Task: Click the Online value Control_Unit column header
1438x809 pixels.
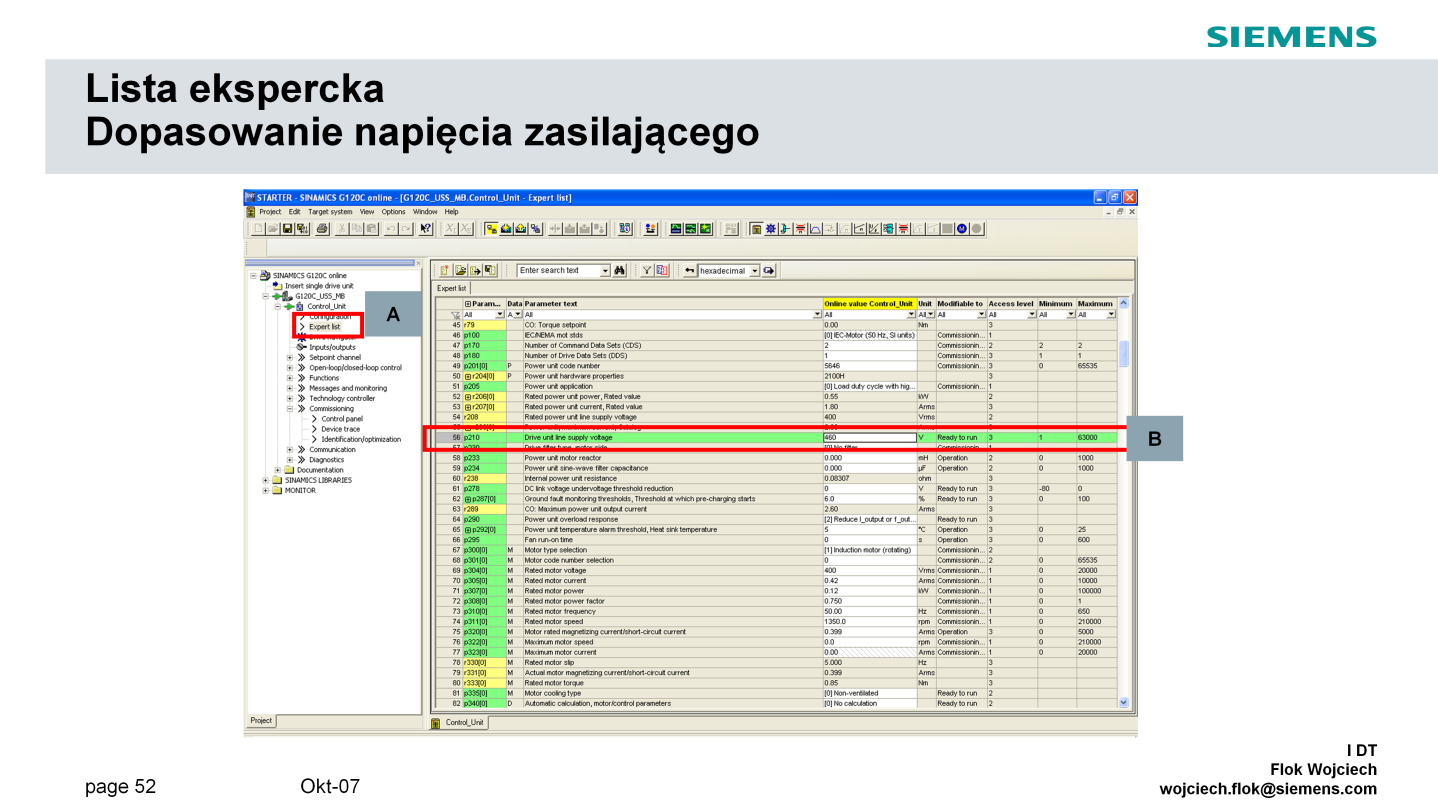Action: pyautogui.click(x=869, y=303)
